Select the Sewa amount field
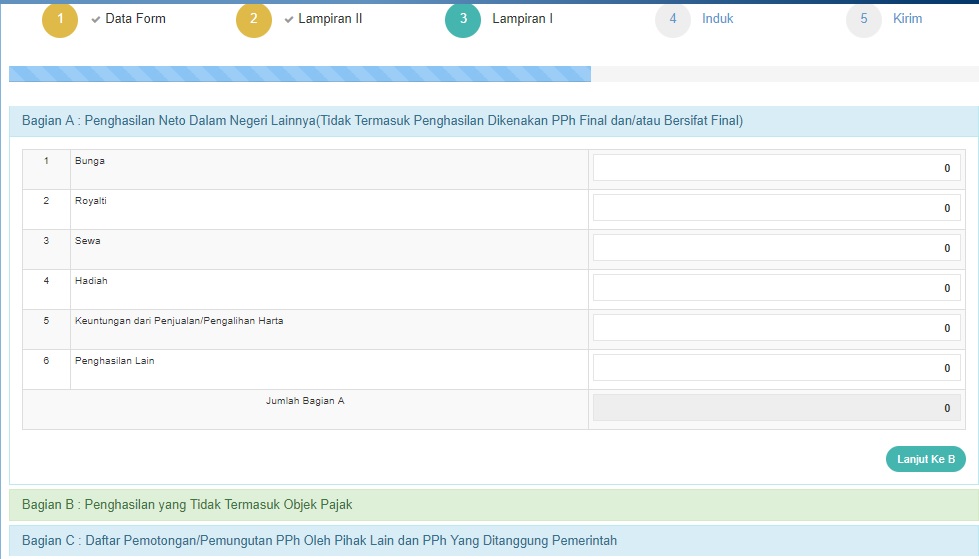This screenshot has width=979, height=559. (x=776, y=248)
